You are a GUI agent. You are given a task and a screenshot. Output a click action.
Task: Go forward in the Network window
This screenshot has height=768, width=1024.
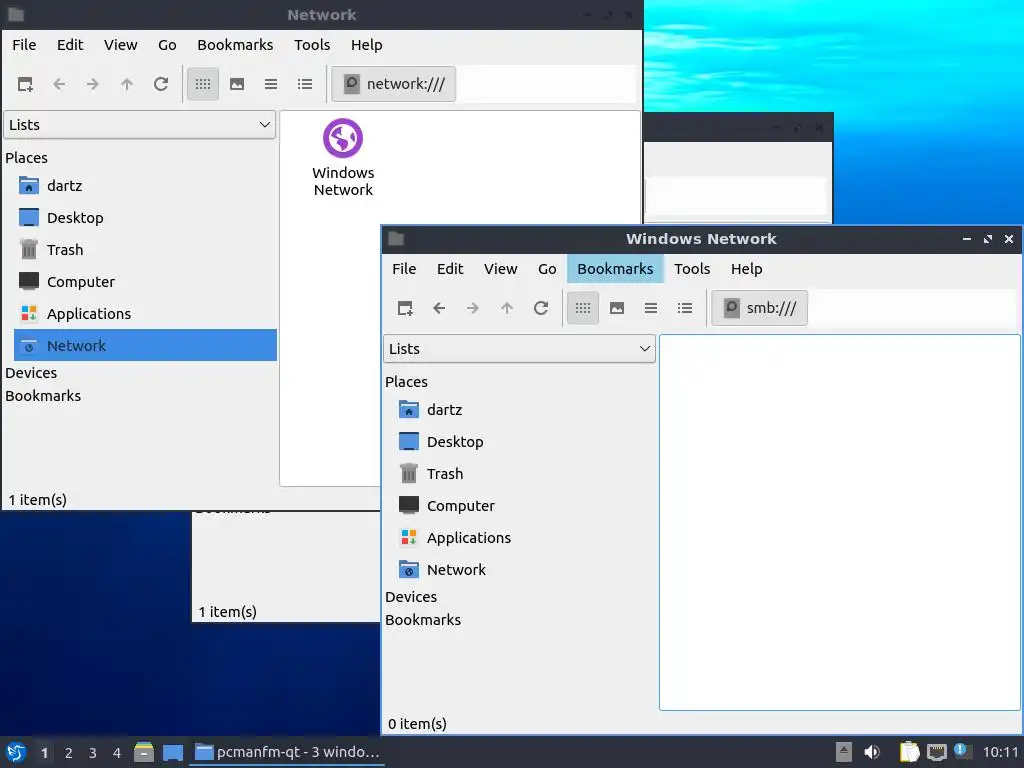point(93,84)
